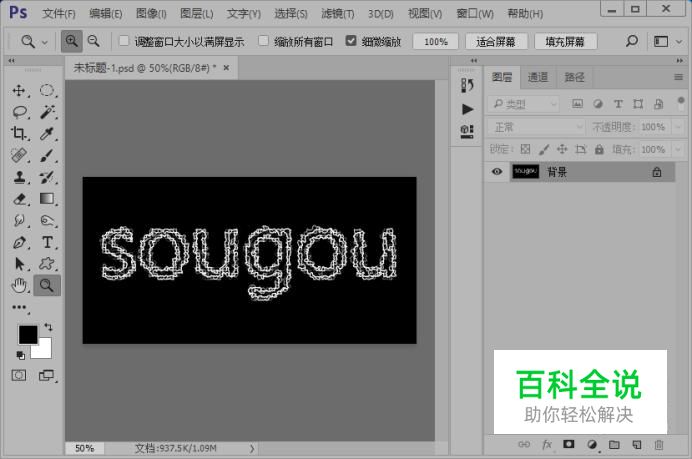
Task: Filter layers by shape layer icon
Action: coord(638,104)
